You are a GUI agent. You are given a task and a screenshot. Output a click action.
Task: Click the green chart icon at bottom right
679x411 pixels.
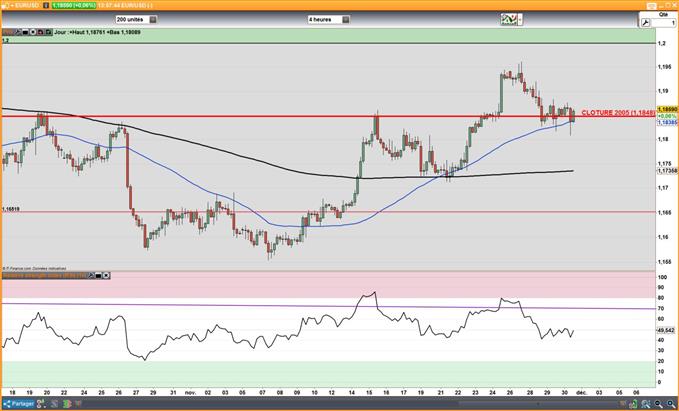(x=634, y=405)
